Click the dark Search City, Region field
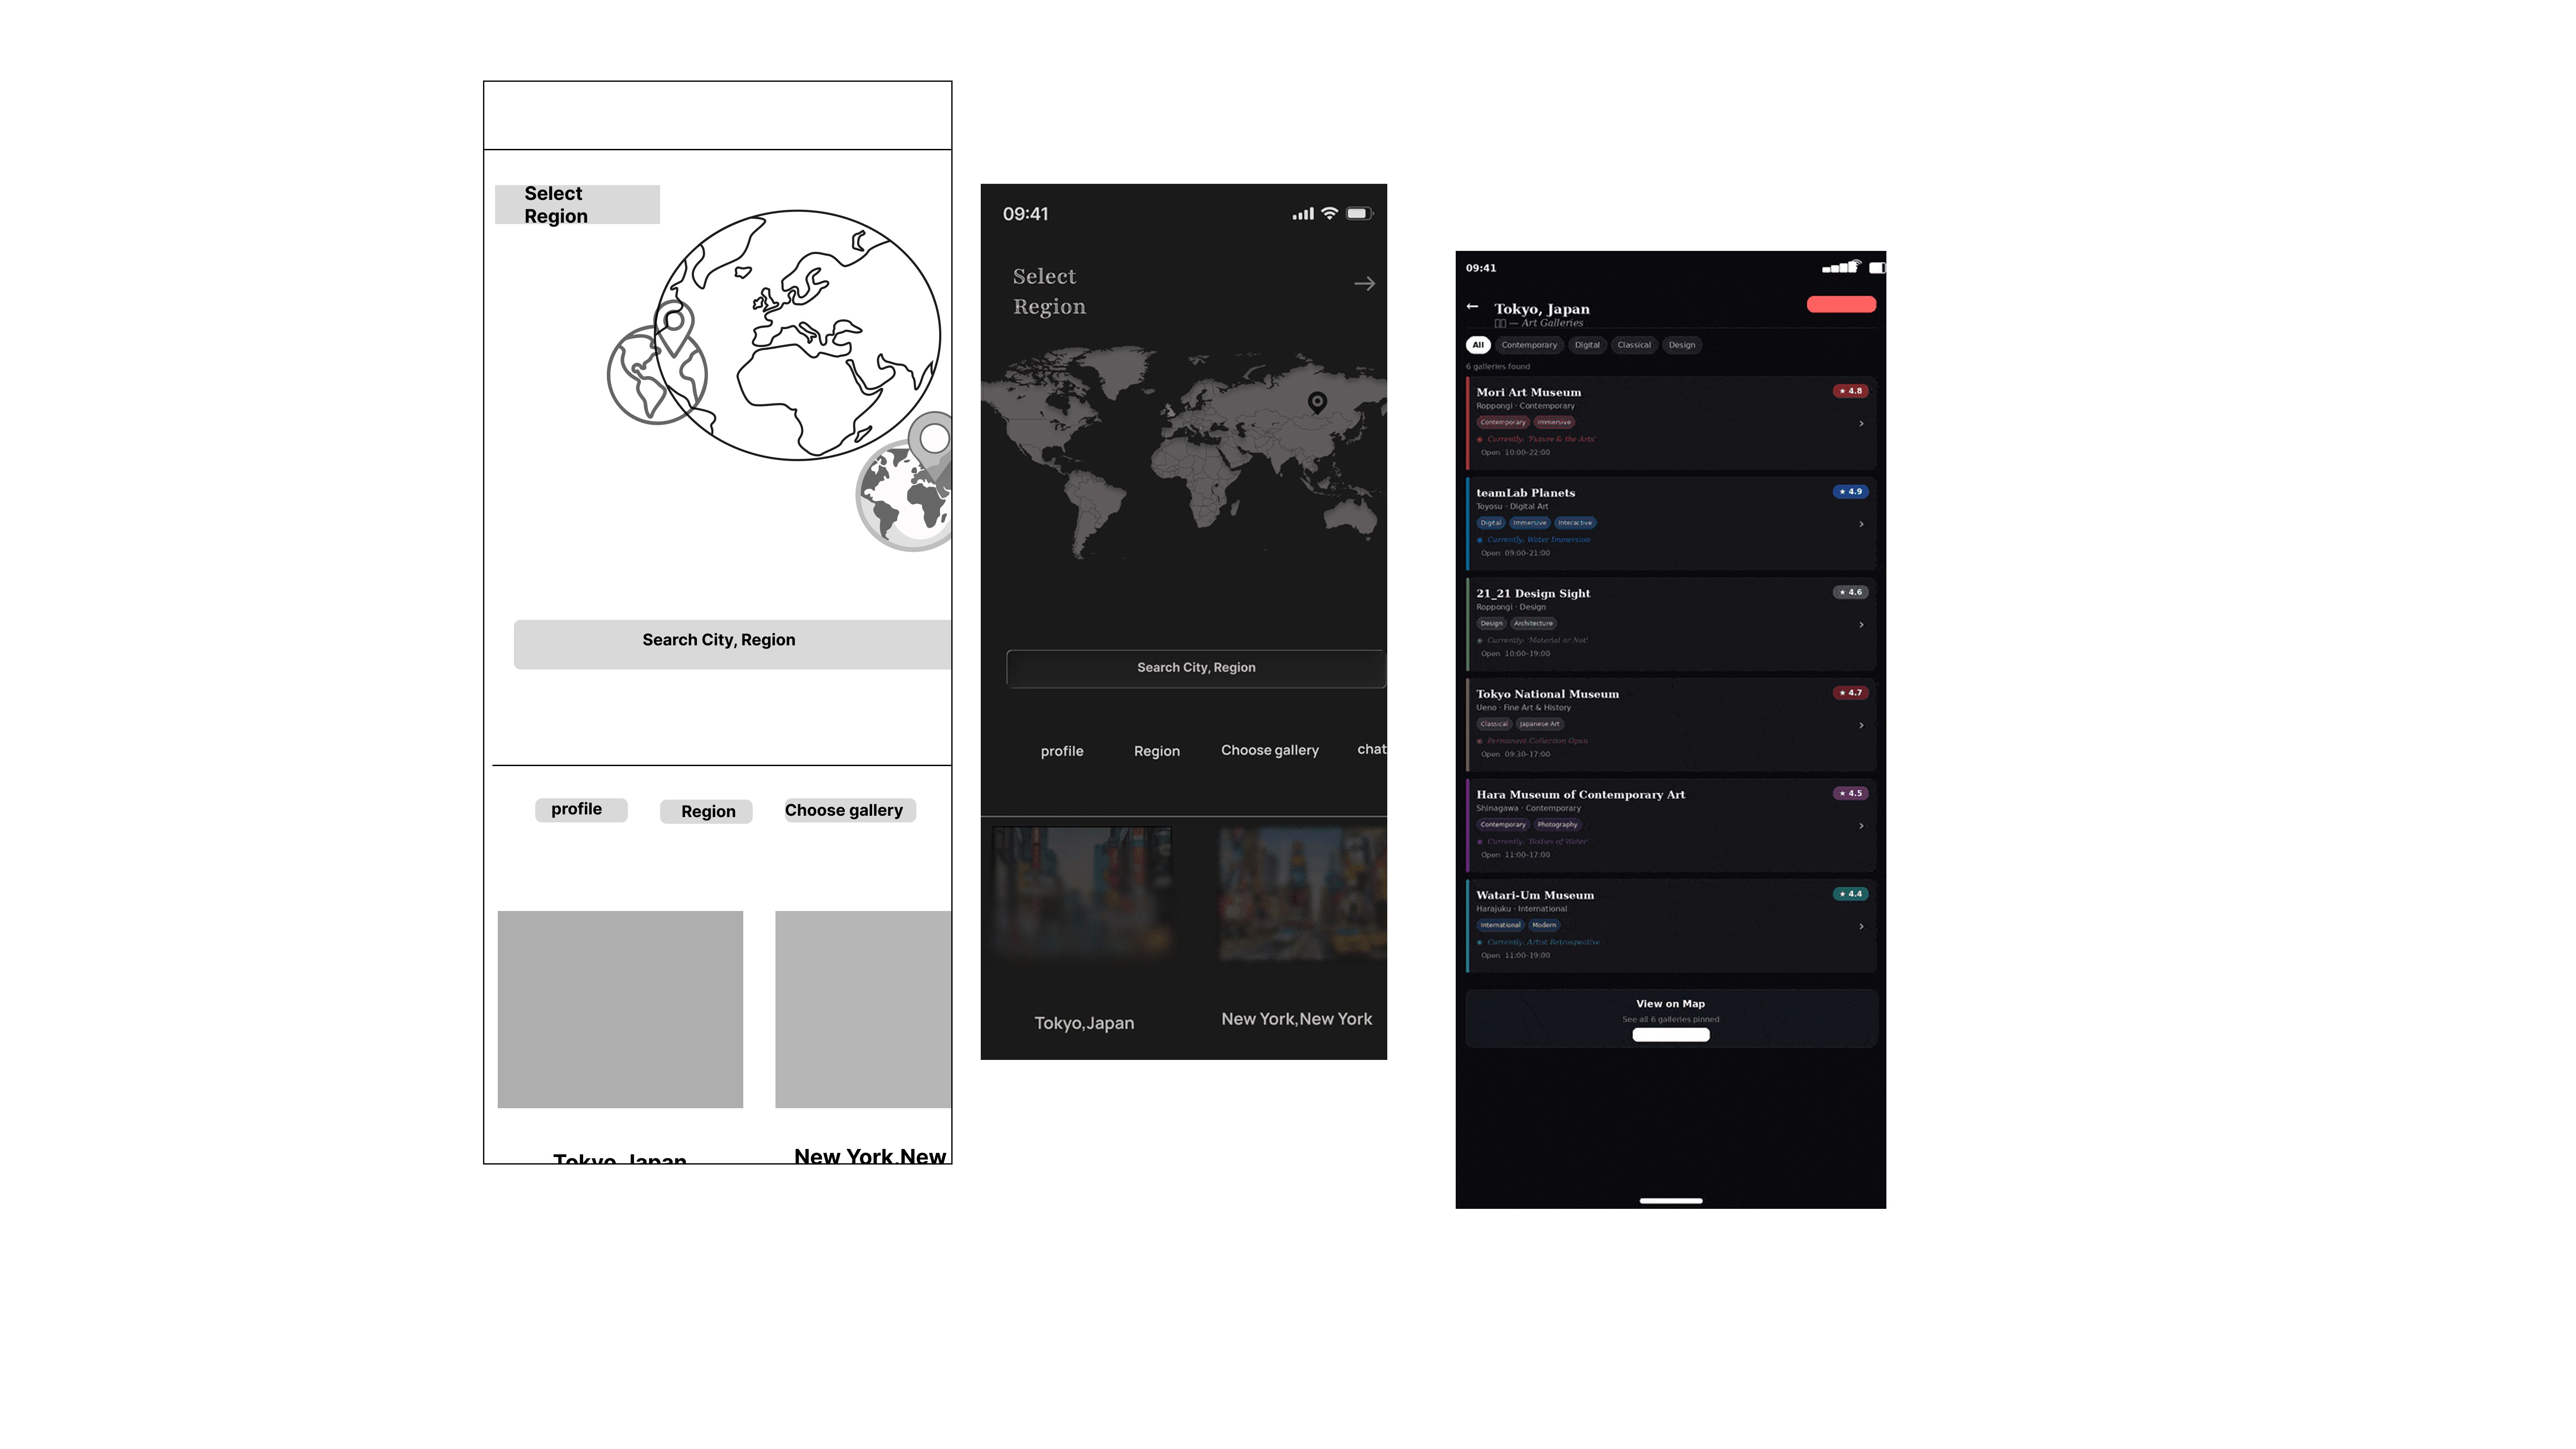The image size is (2576, 1449). click(1195, 668)
